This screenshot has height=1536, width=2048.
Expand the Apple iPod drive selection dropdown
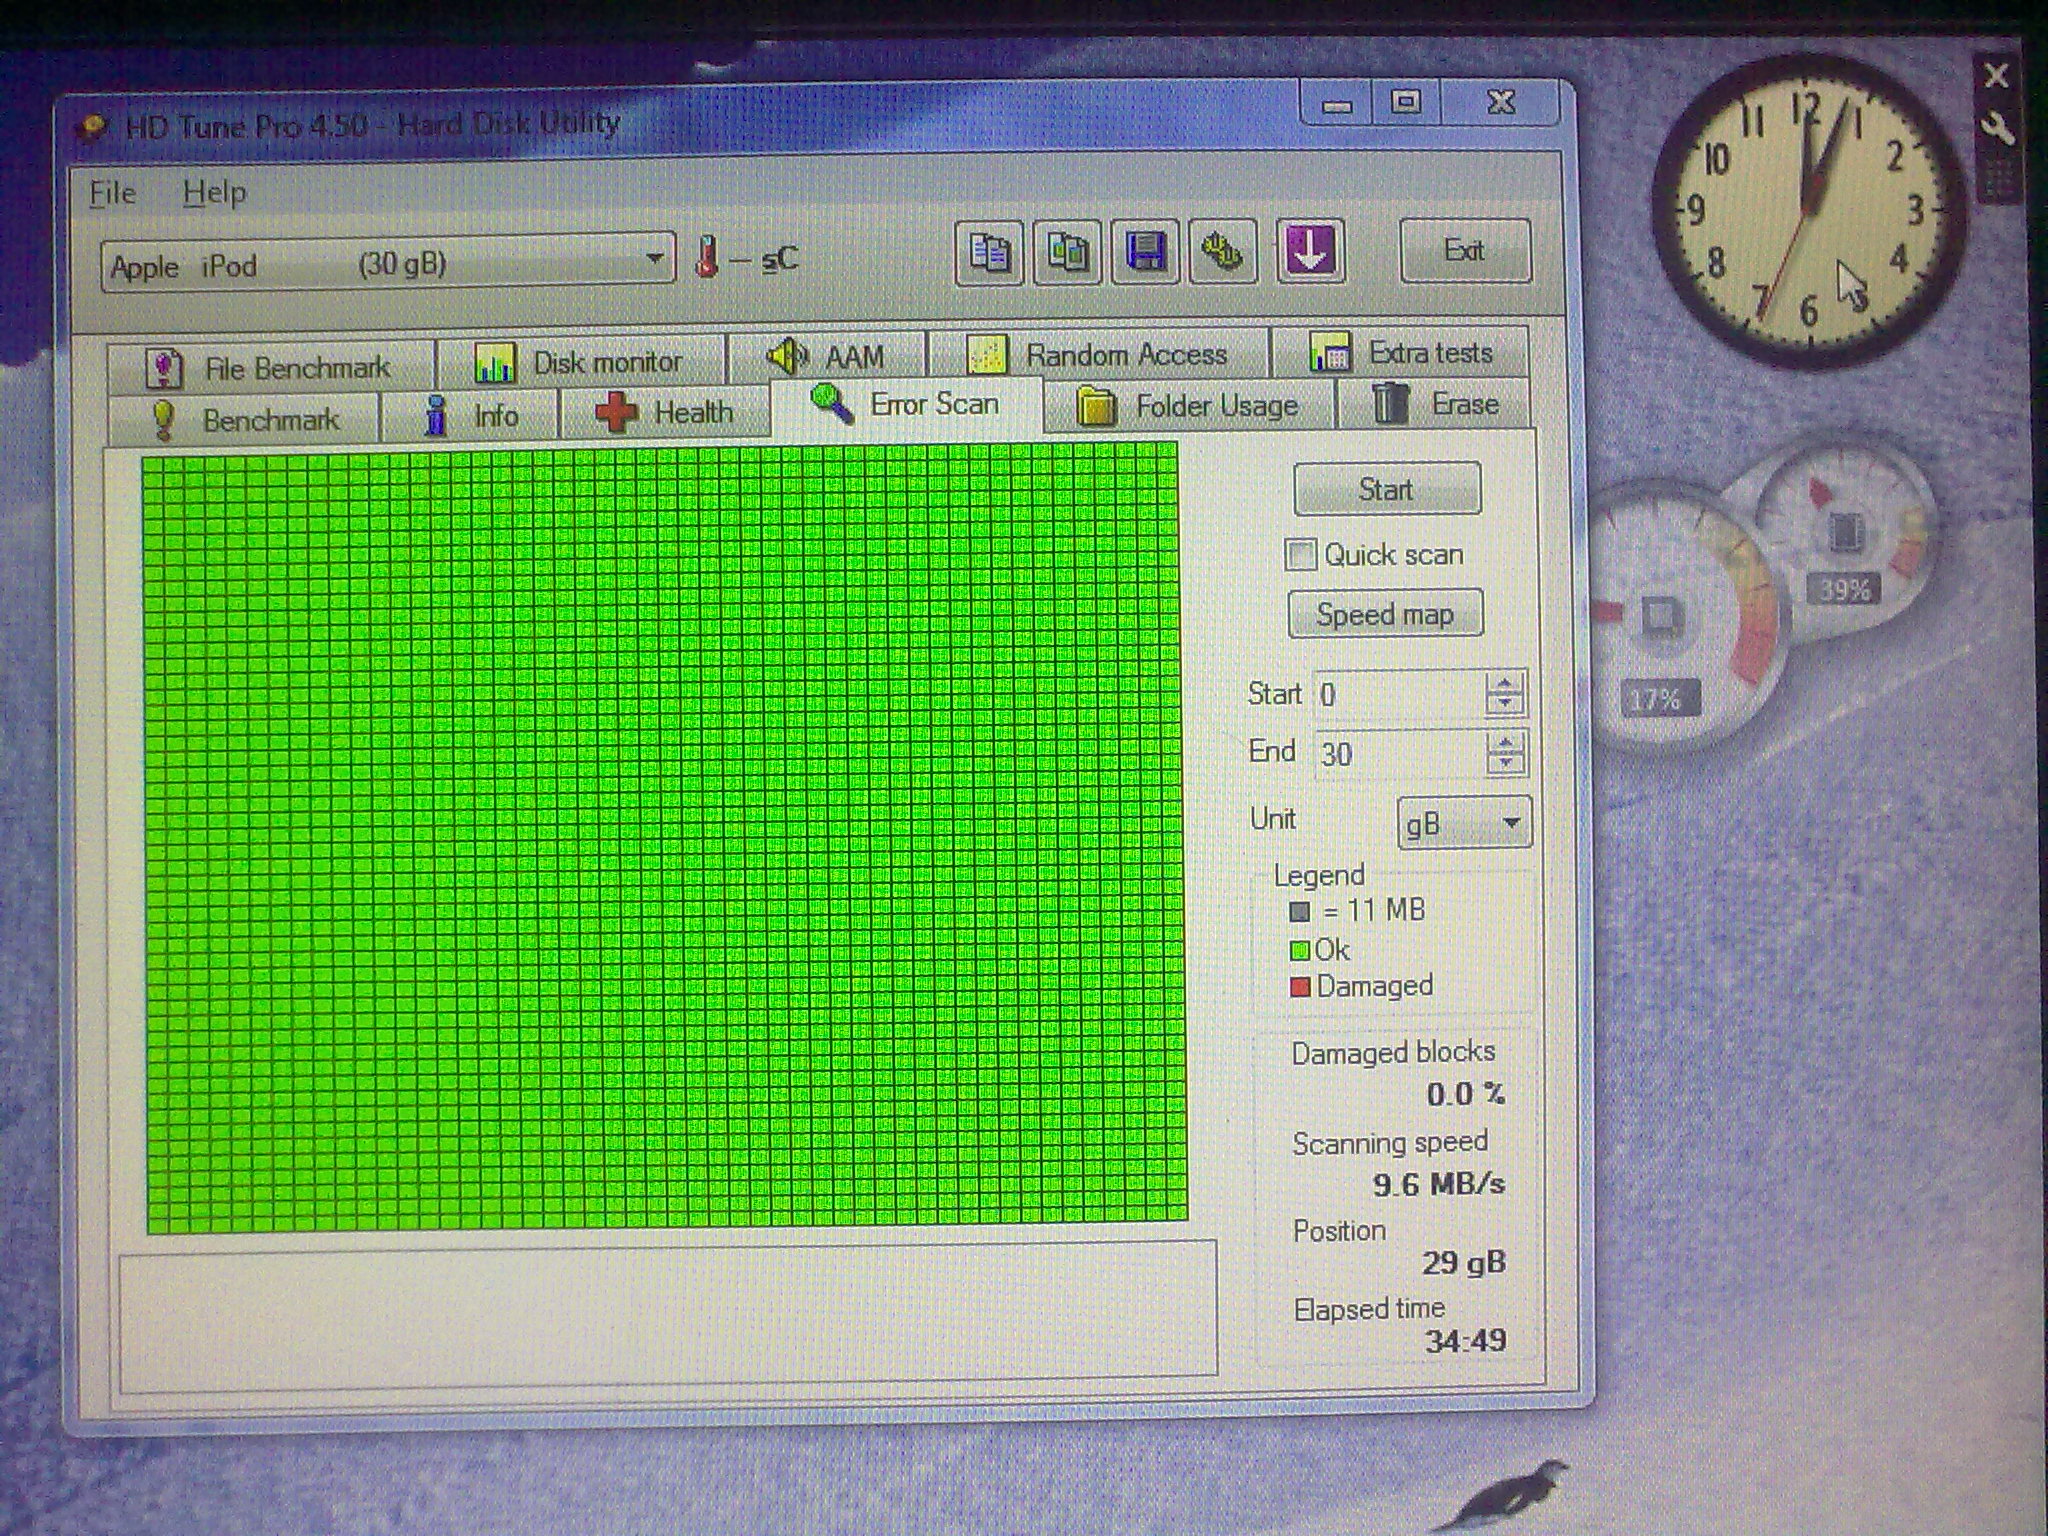(x=654, y=260)
